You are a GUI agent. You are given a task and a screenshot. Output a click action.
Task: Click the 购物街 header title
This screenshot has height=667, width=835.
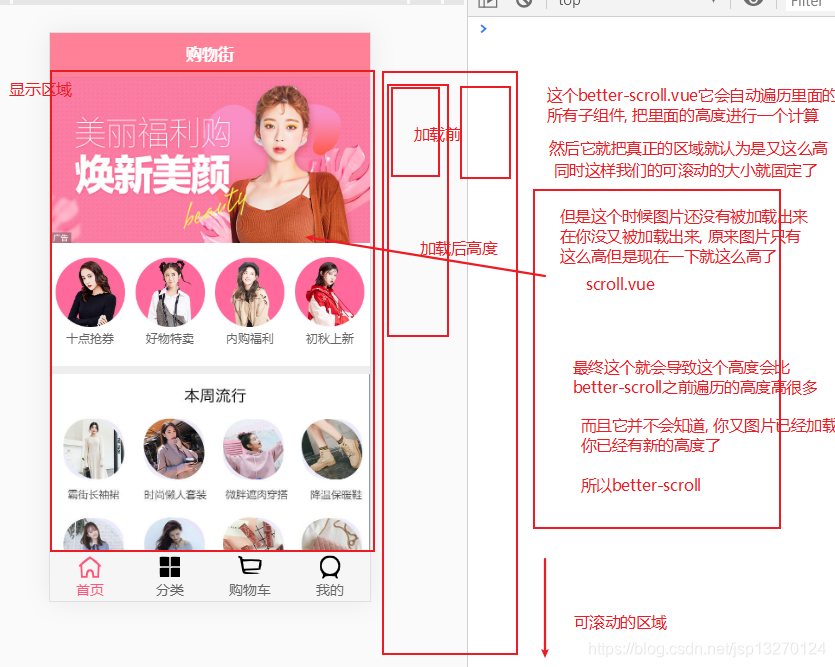(x=210, y=54)
